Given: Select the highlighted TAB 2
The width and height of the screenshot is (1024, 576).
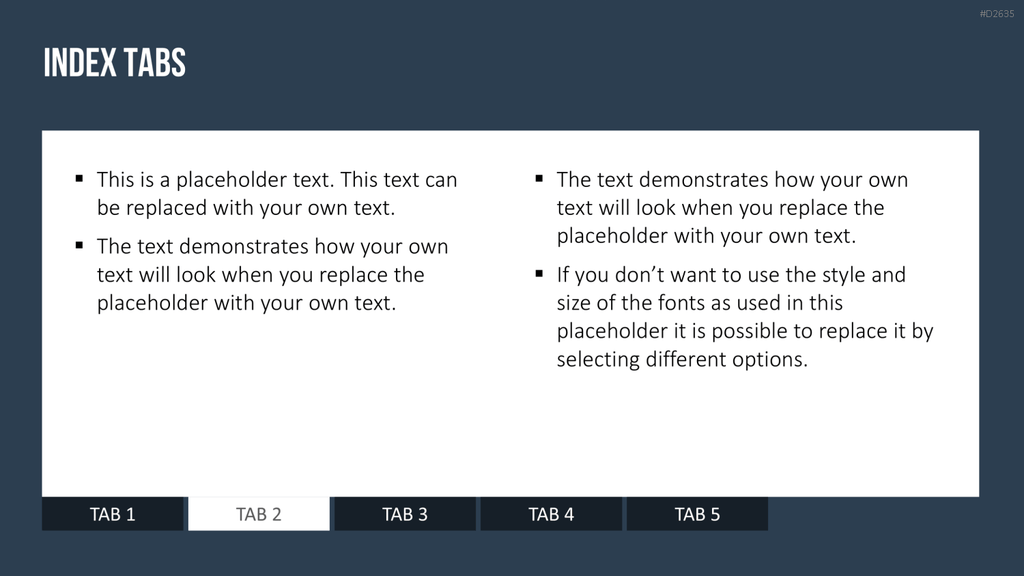Looking at the screenshot, I should click(x=259, y=514).
